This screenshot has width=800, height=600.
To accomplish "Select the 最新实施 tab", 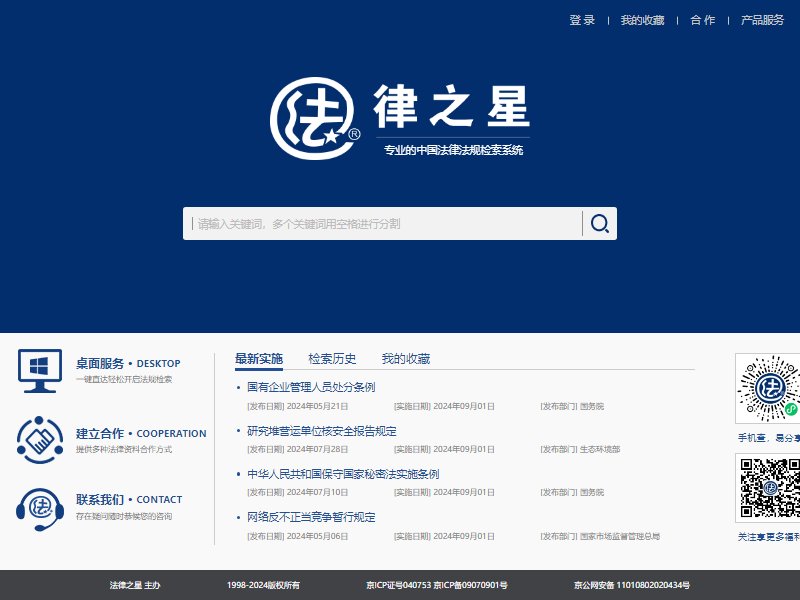I will pos(259,359).
